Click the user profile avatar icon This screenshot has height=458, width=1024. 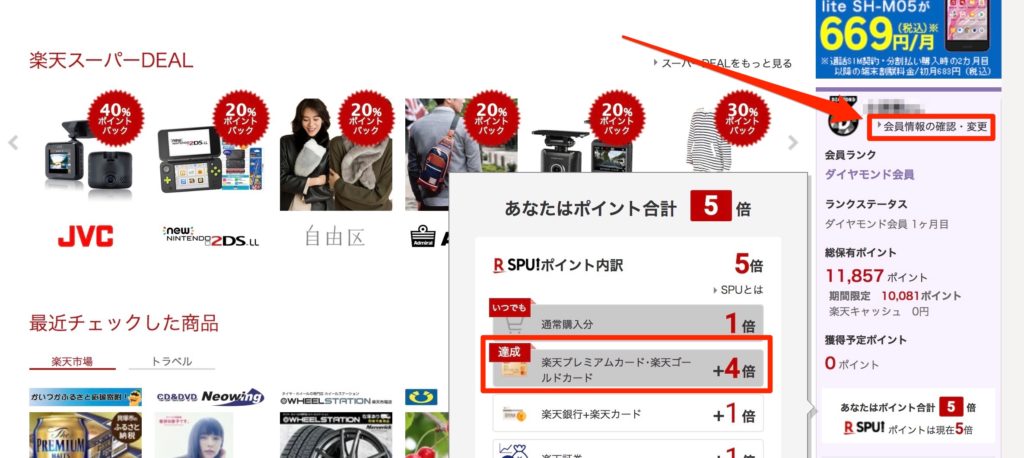coord(843,120)
